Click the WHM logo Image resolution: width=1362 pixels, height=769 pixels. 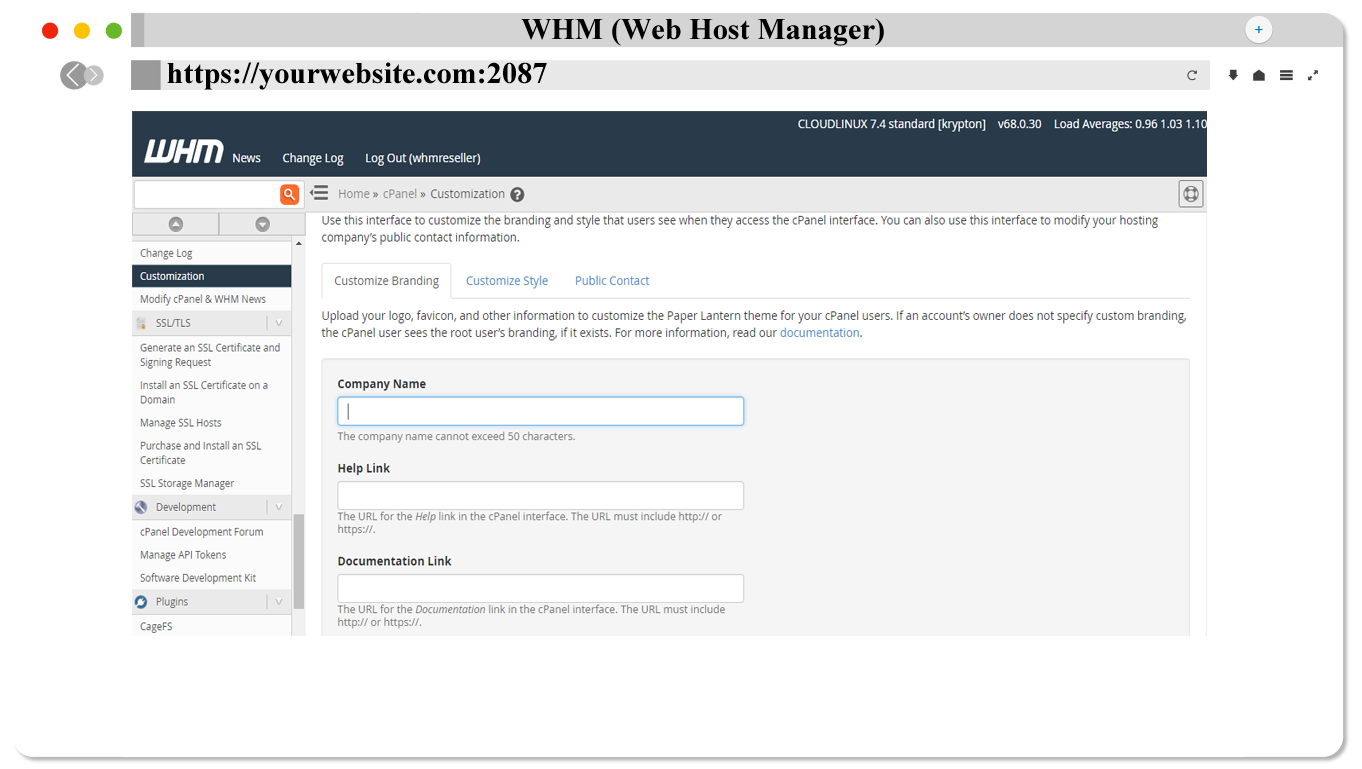point(184,152)
